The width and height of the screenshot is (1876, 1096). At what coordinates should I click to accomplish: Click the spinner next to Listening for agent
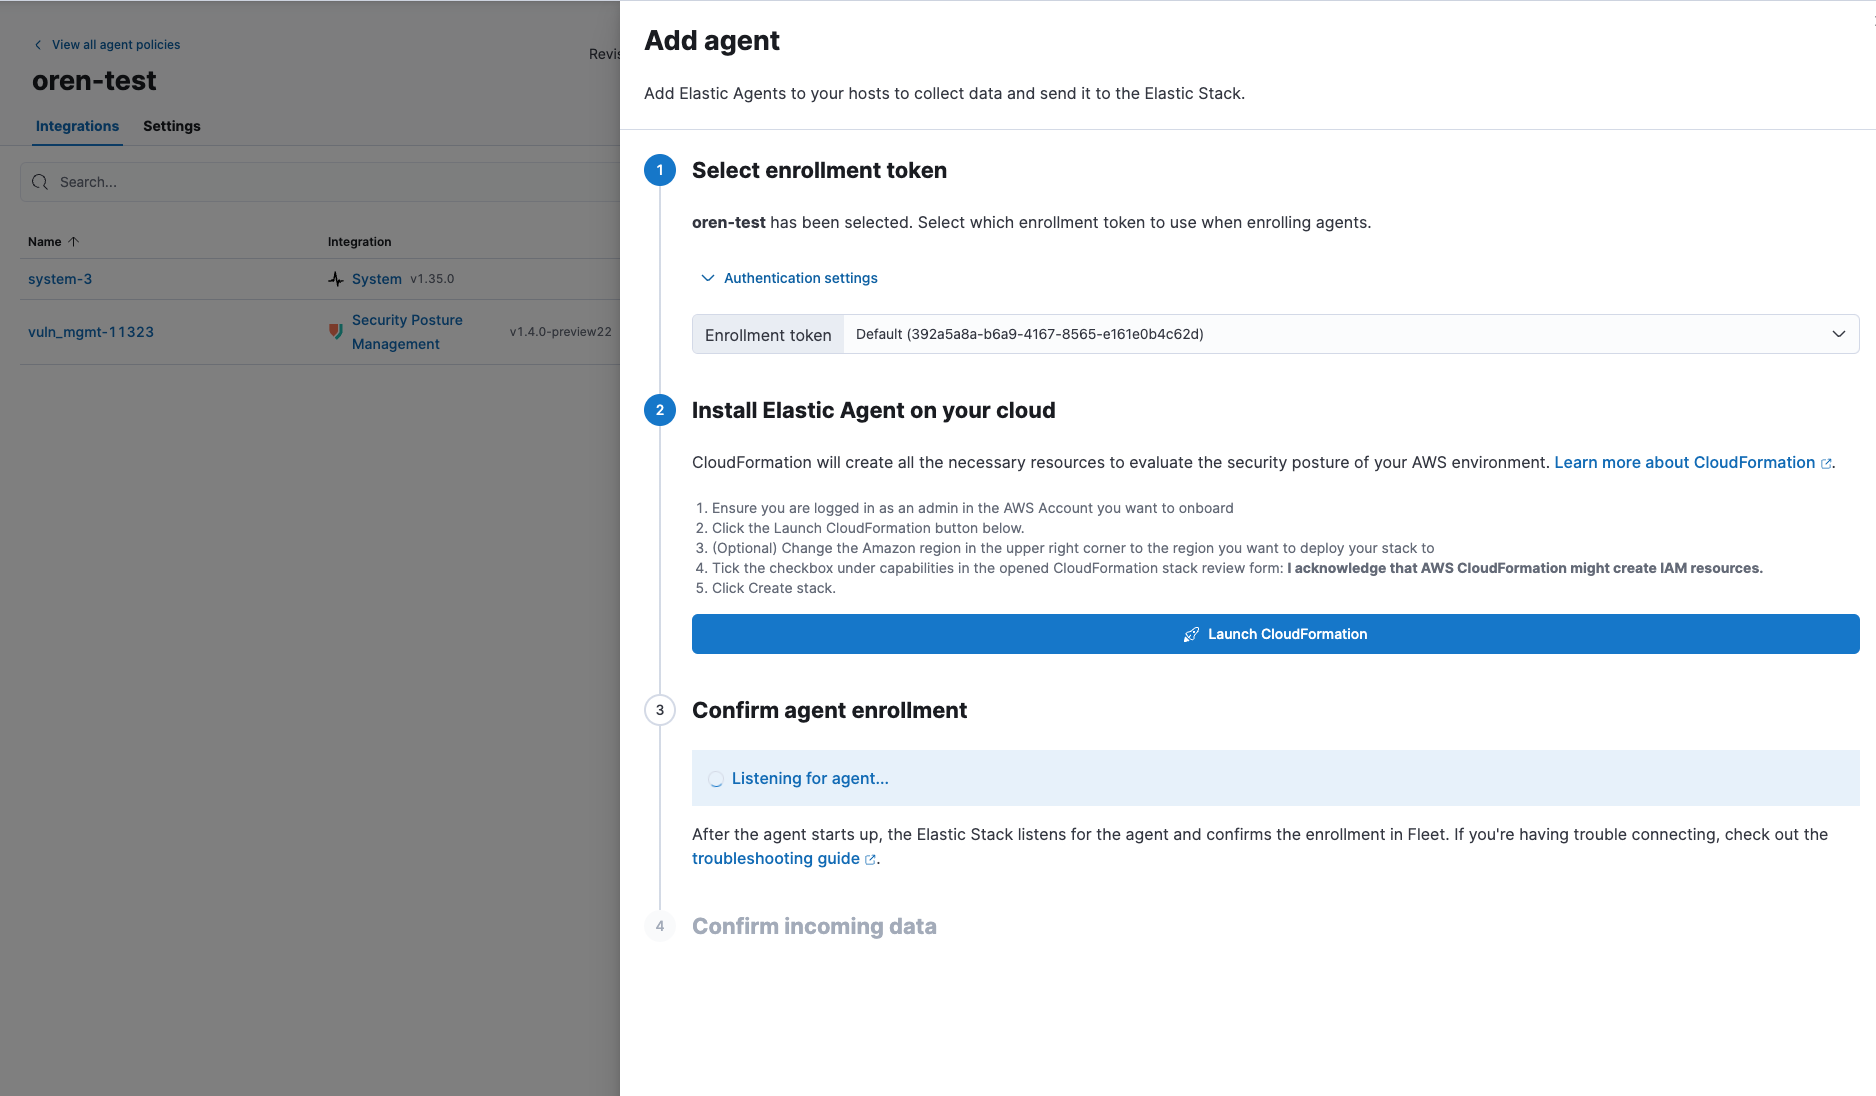tap(715, 778)
